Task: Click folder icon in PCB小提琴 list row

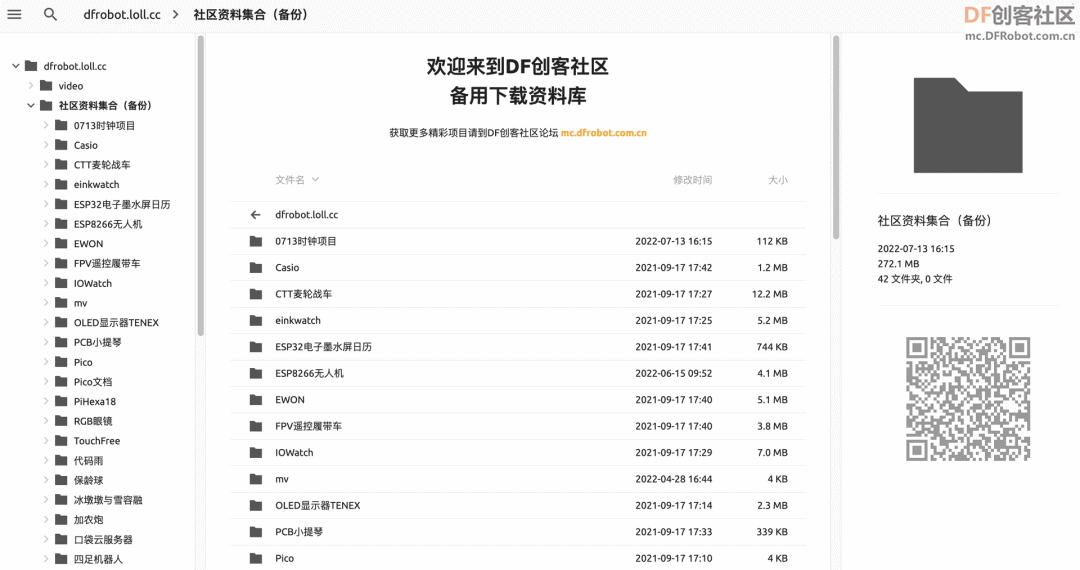Action: (256, 531)
